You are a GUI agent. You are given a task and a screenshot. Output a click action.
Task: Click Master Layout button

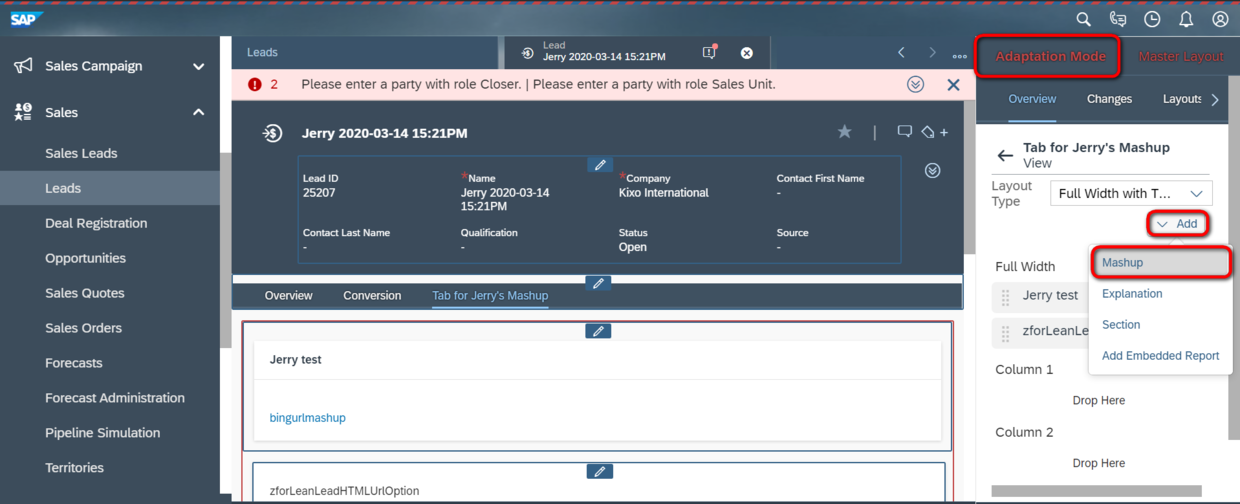point(1181,56)
